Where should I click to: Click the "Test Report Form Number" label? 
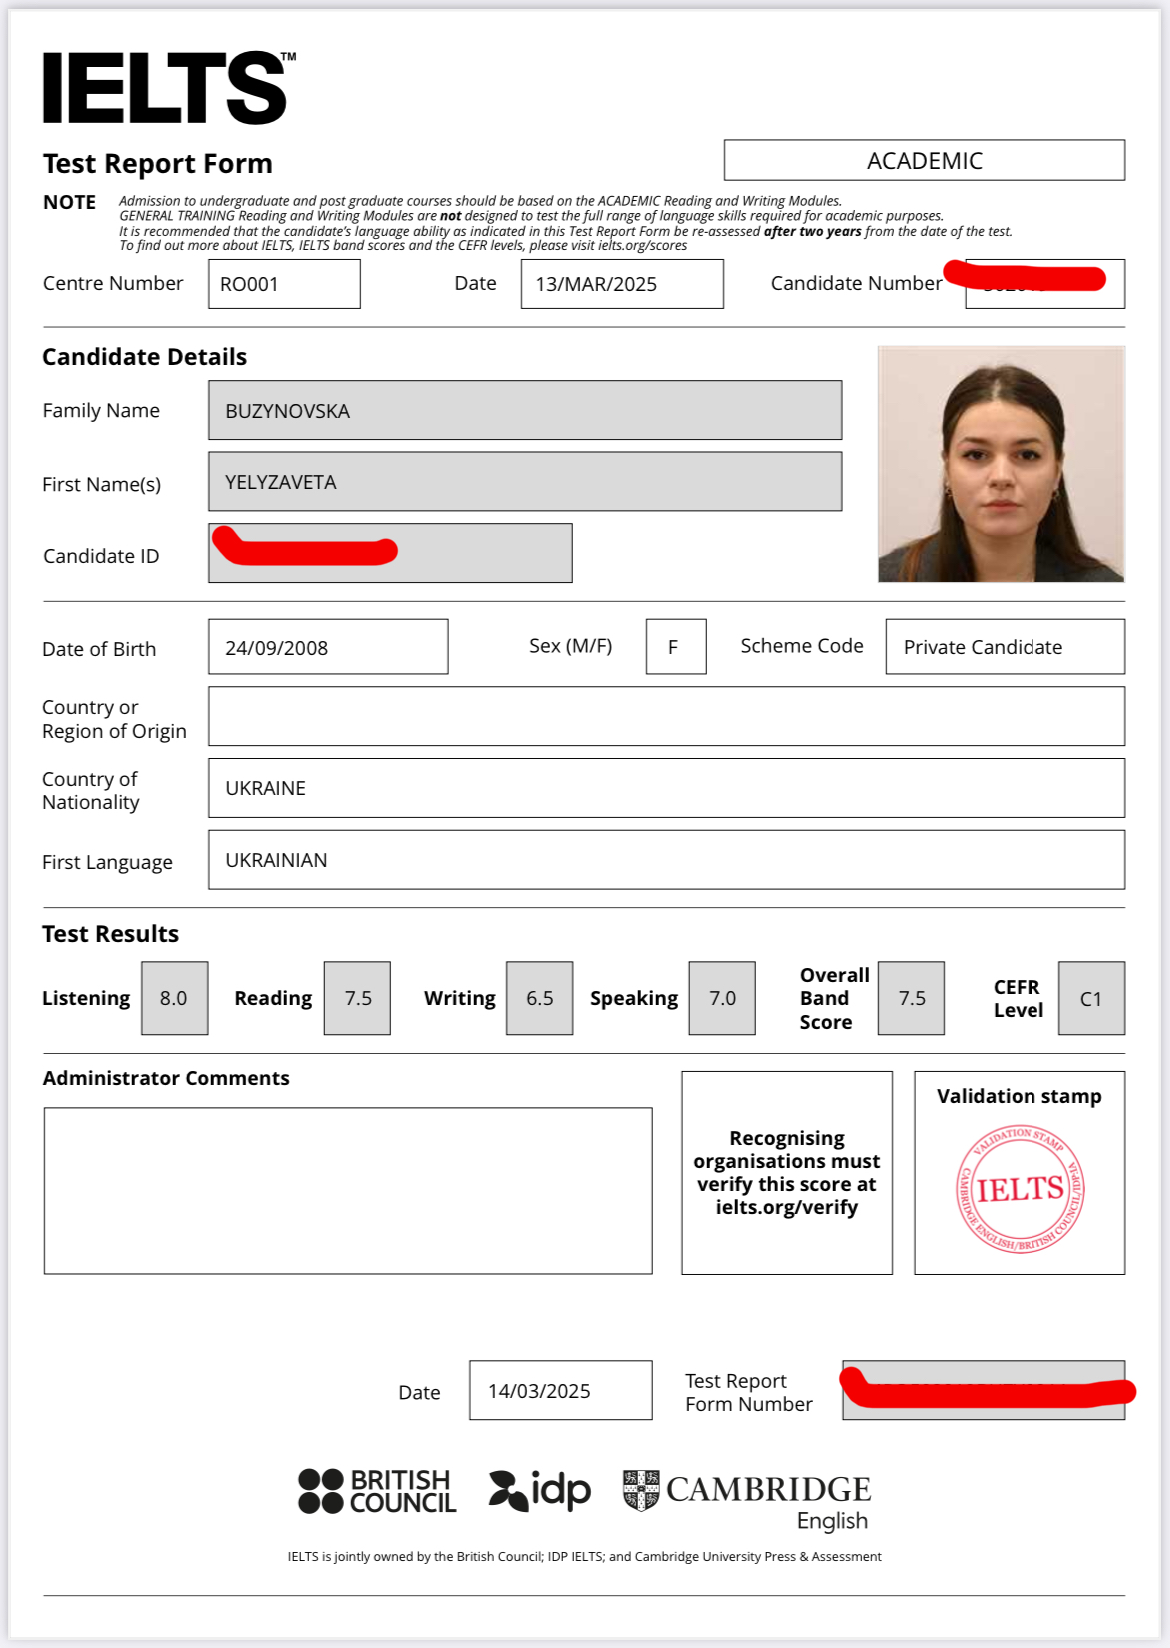click(x=749, y=1392)
